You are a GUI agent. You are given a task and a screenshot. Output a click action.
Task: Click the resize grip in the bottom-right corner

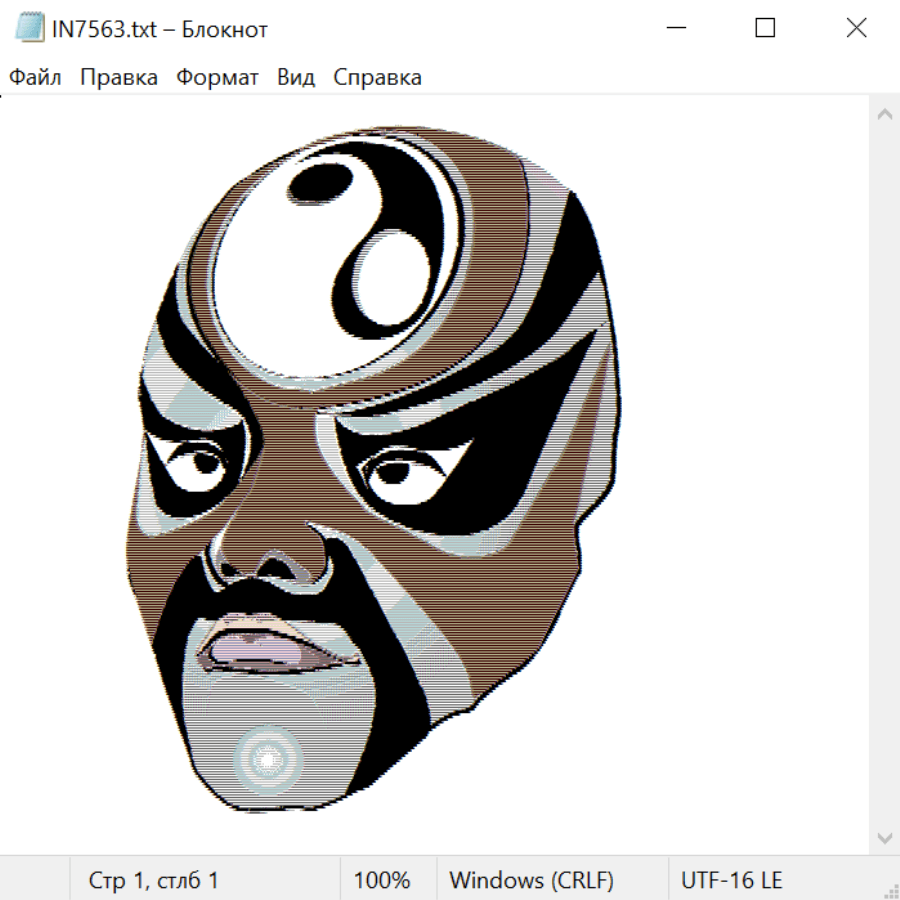890,890
